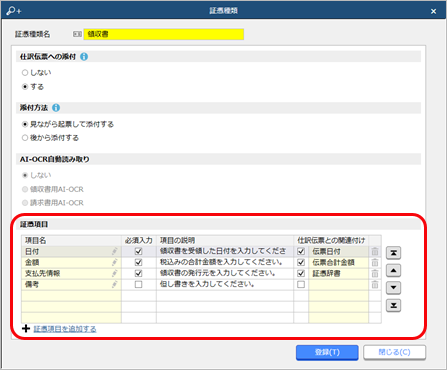
Task: Click the 伝票日付 association cell
Action: (x=338, y=251)
